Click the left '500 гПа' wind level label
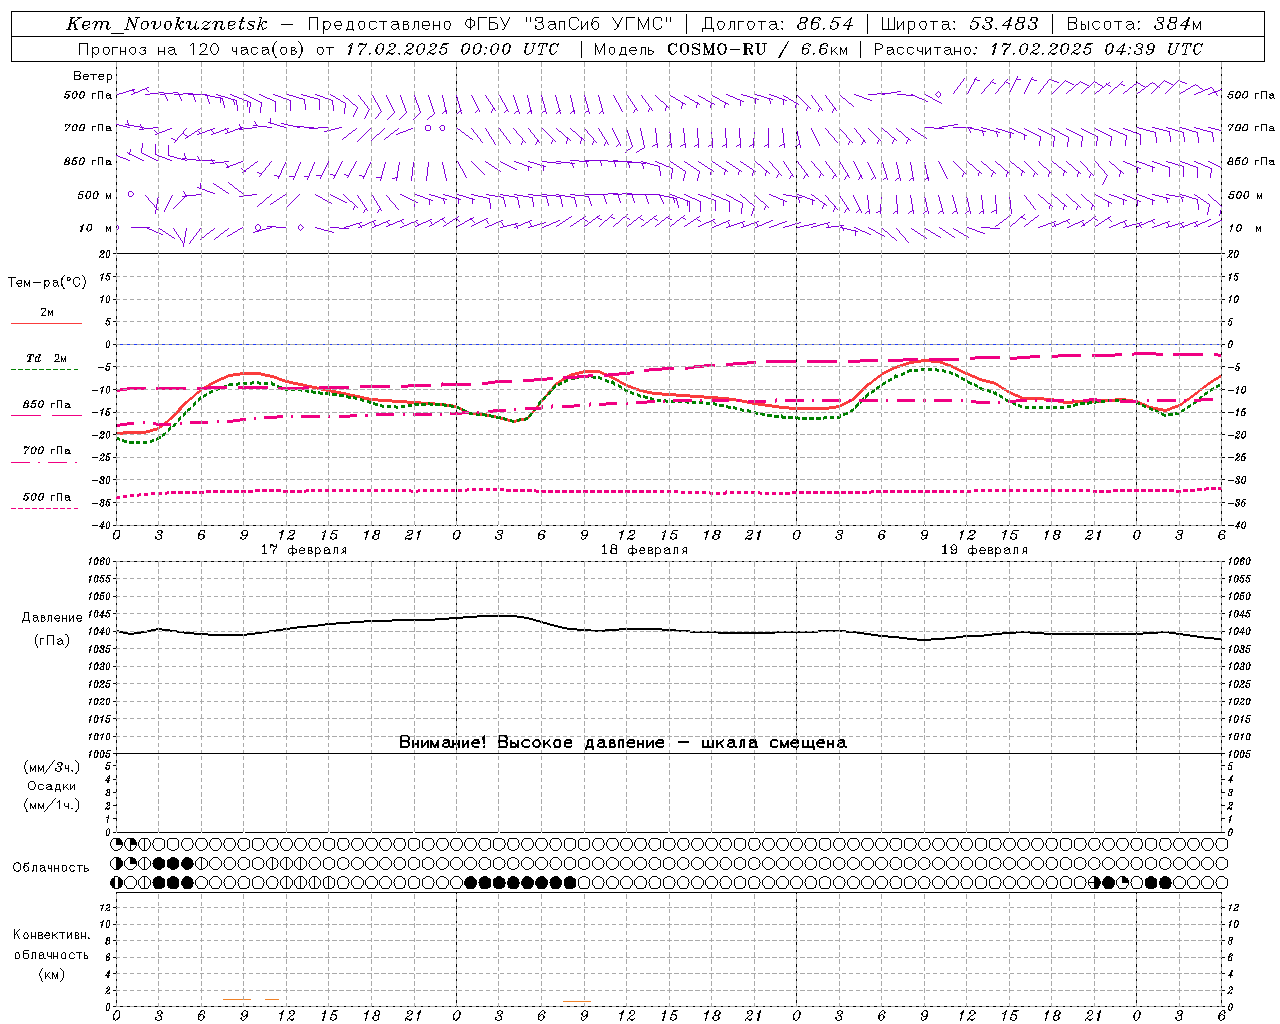Image resolution: width=1280 pixels, height=1024 pixels. pyautogui.click(x=88, y=95)
